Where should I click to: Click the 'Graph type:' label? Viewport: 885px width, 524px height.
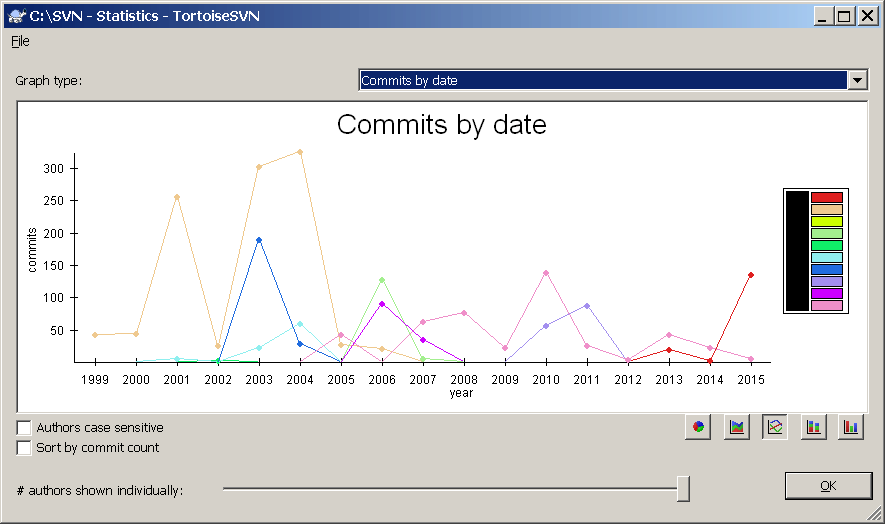point(49,81)
